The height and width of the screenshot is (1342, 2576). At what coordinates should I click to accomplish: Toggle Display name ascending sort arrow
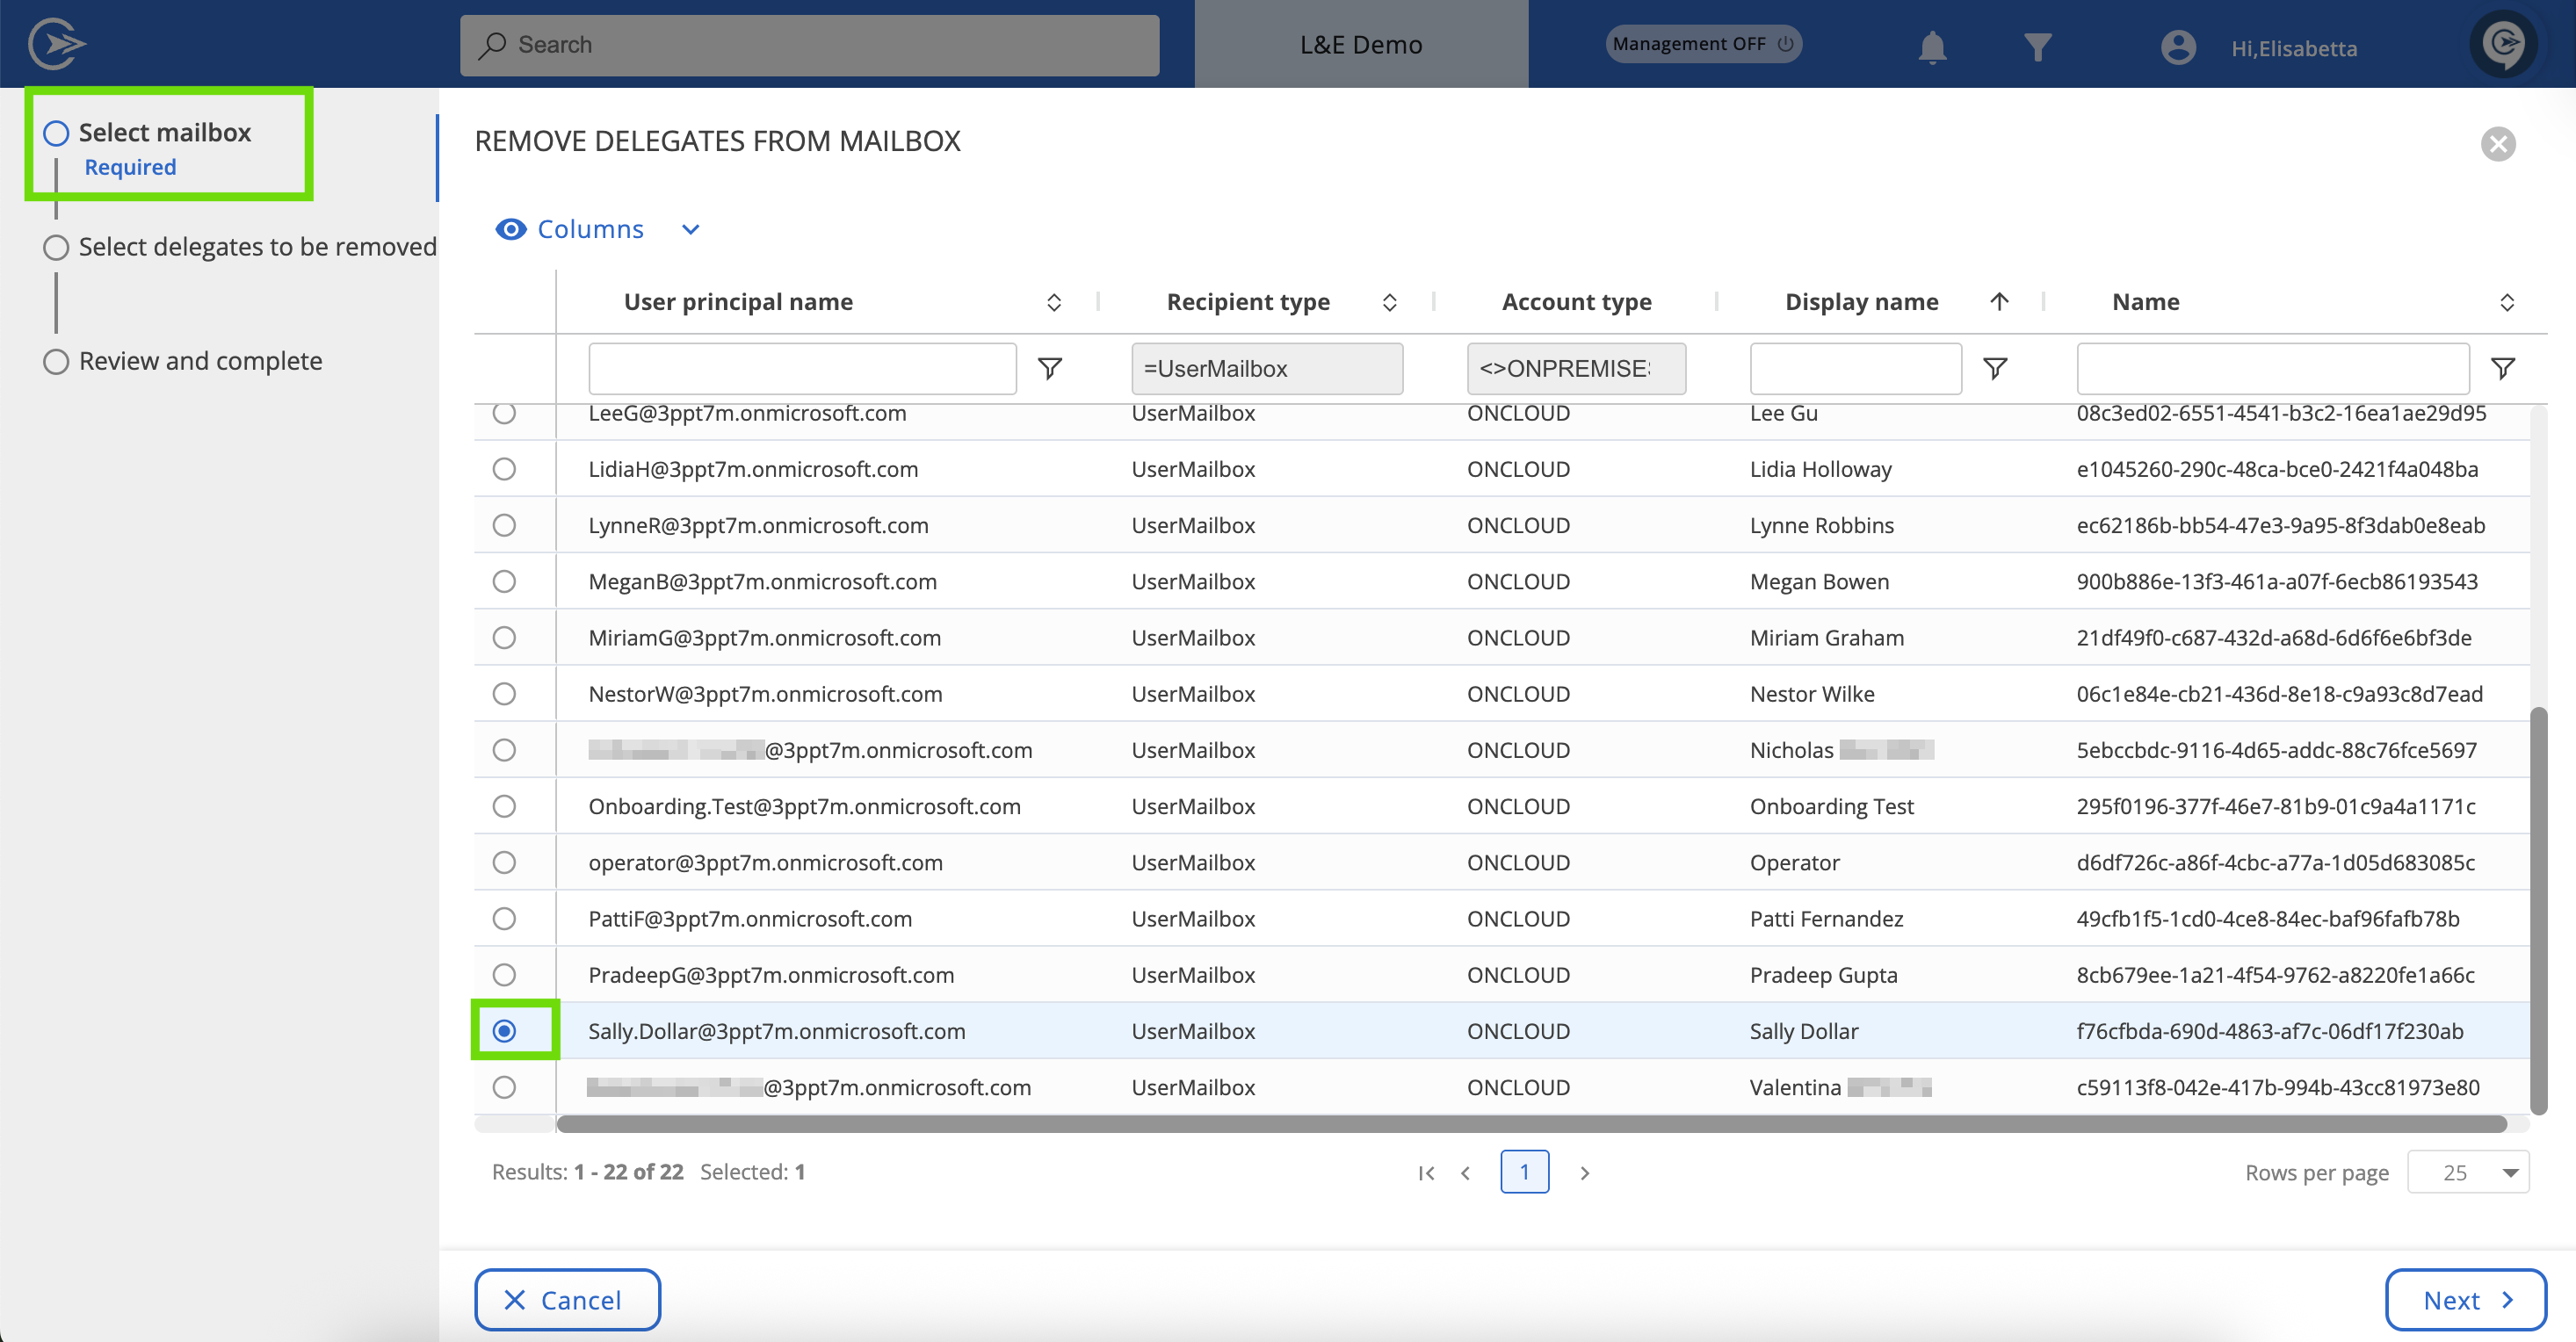coord(1999,301)
